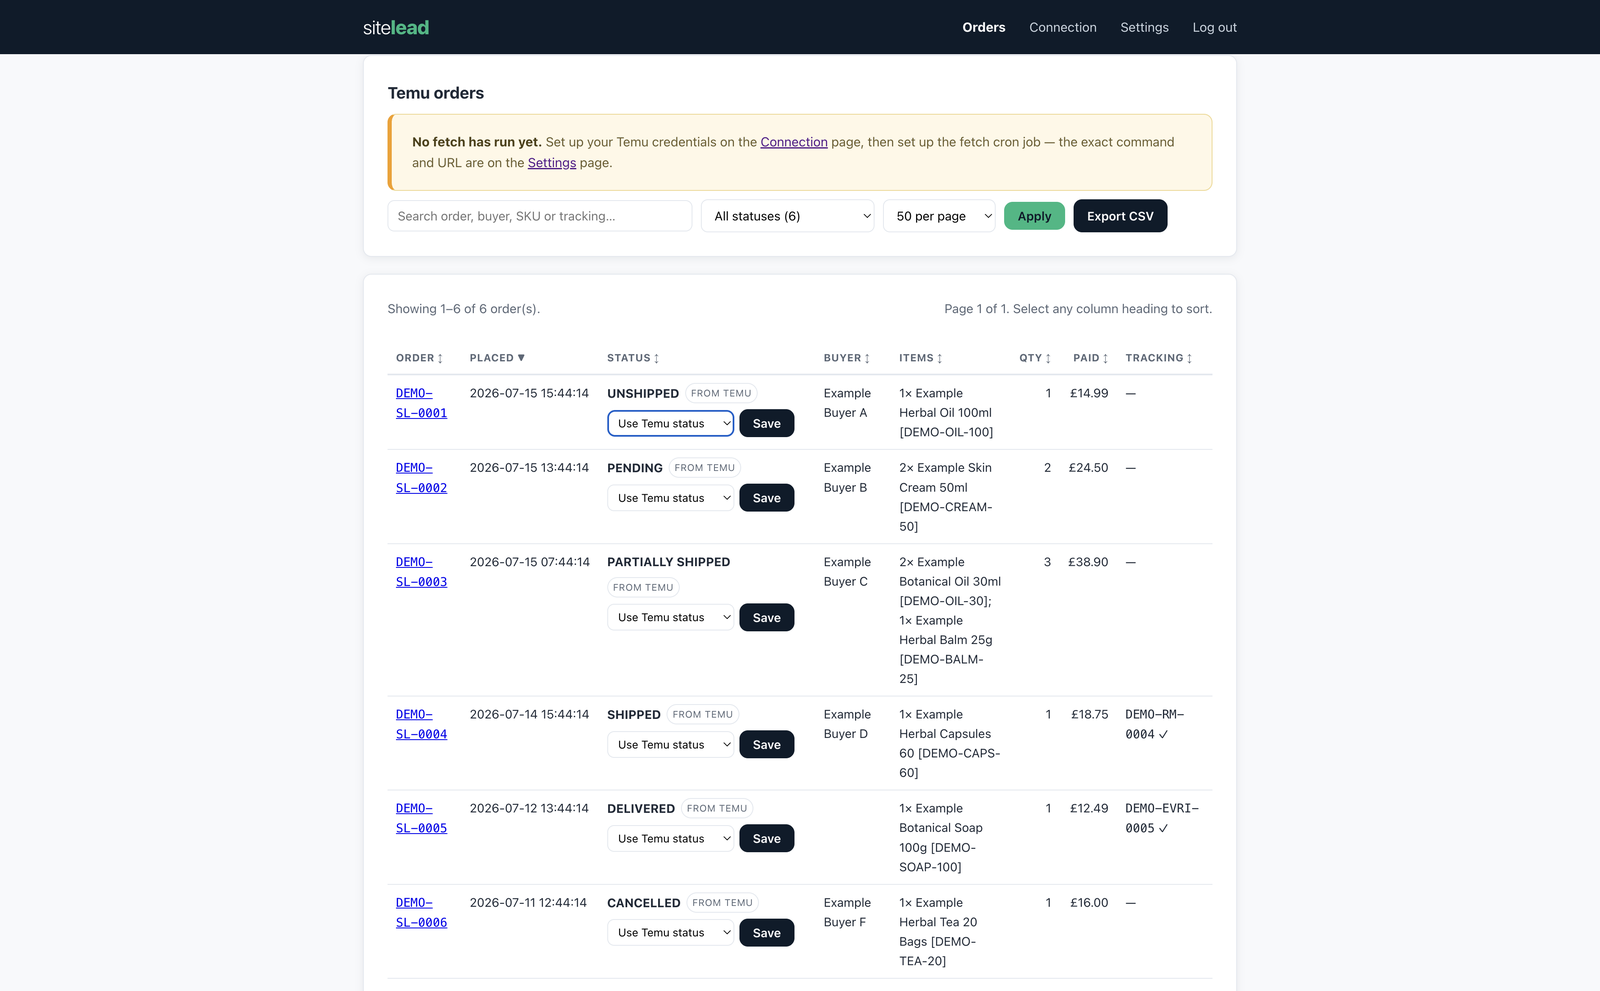
Task: Open status dropdown for the DELIVERED order
Action: pyautogui.click(x=671, y=839)
